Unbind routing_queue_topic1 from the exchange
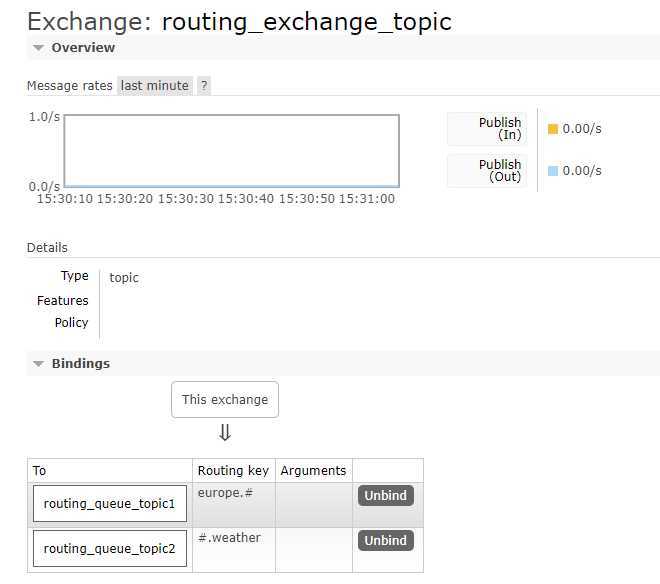The width and height of the screenshot is (660, 584). pos(386,496)
